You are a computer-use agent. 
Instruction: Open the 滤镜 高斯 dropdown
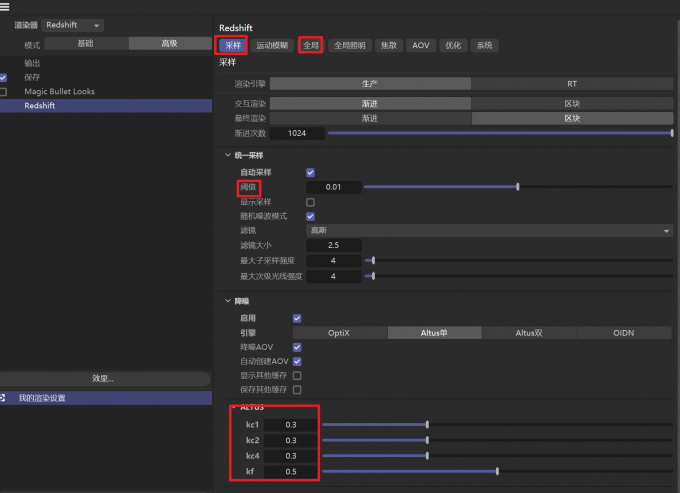click(490, 231)
